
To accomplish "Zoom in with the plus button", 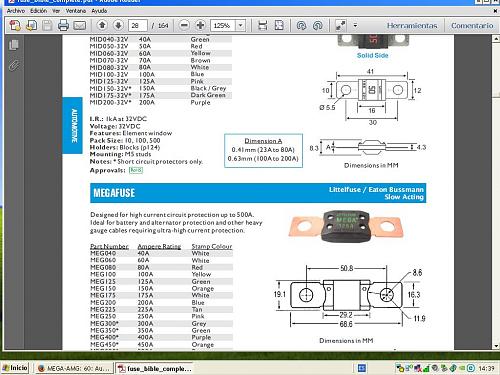I will [200, 25].
